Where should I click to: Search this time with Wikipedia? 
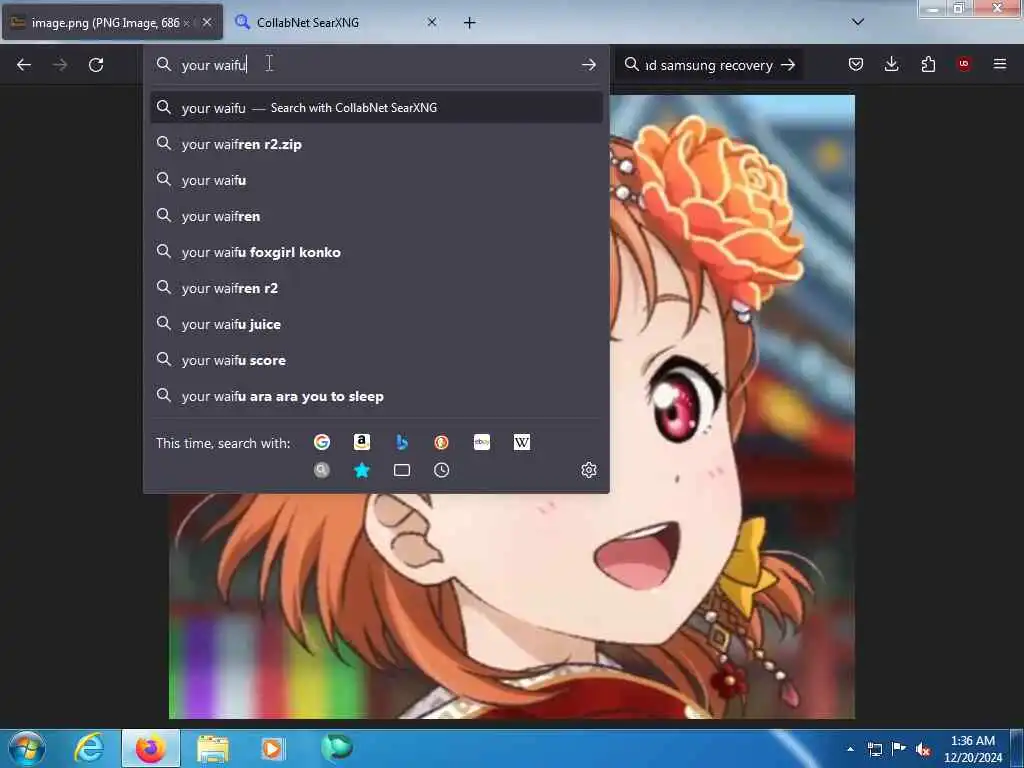(x=522, y=442)
